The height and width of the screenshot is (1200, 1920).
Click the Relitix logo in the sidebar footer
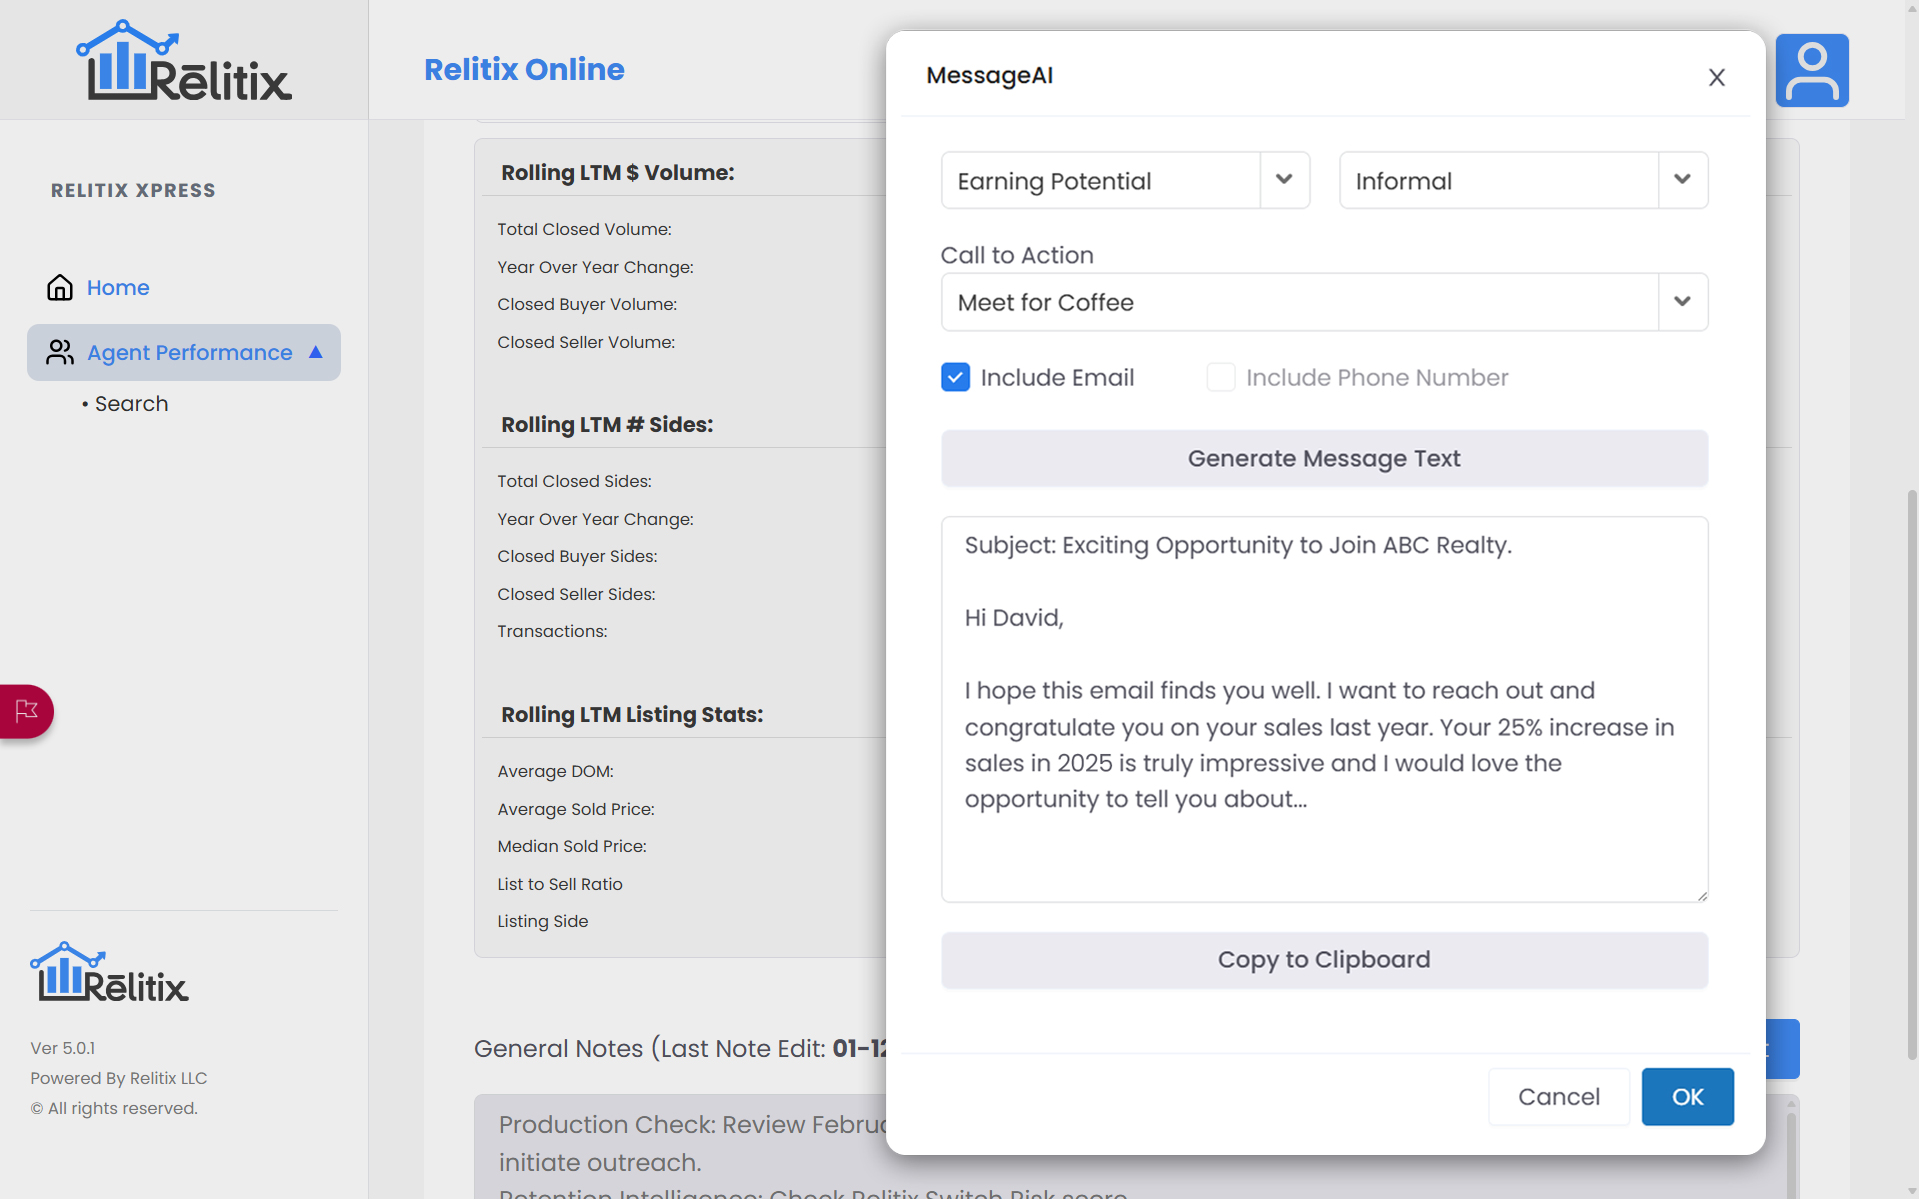109,972
